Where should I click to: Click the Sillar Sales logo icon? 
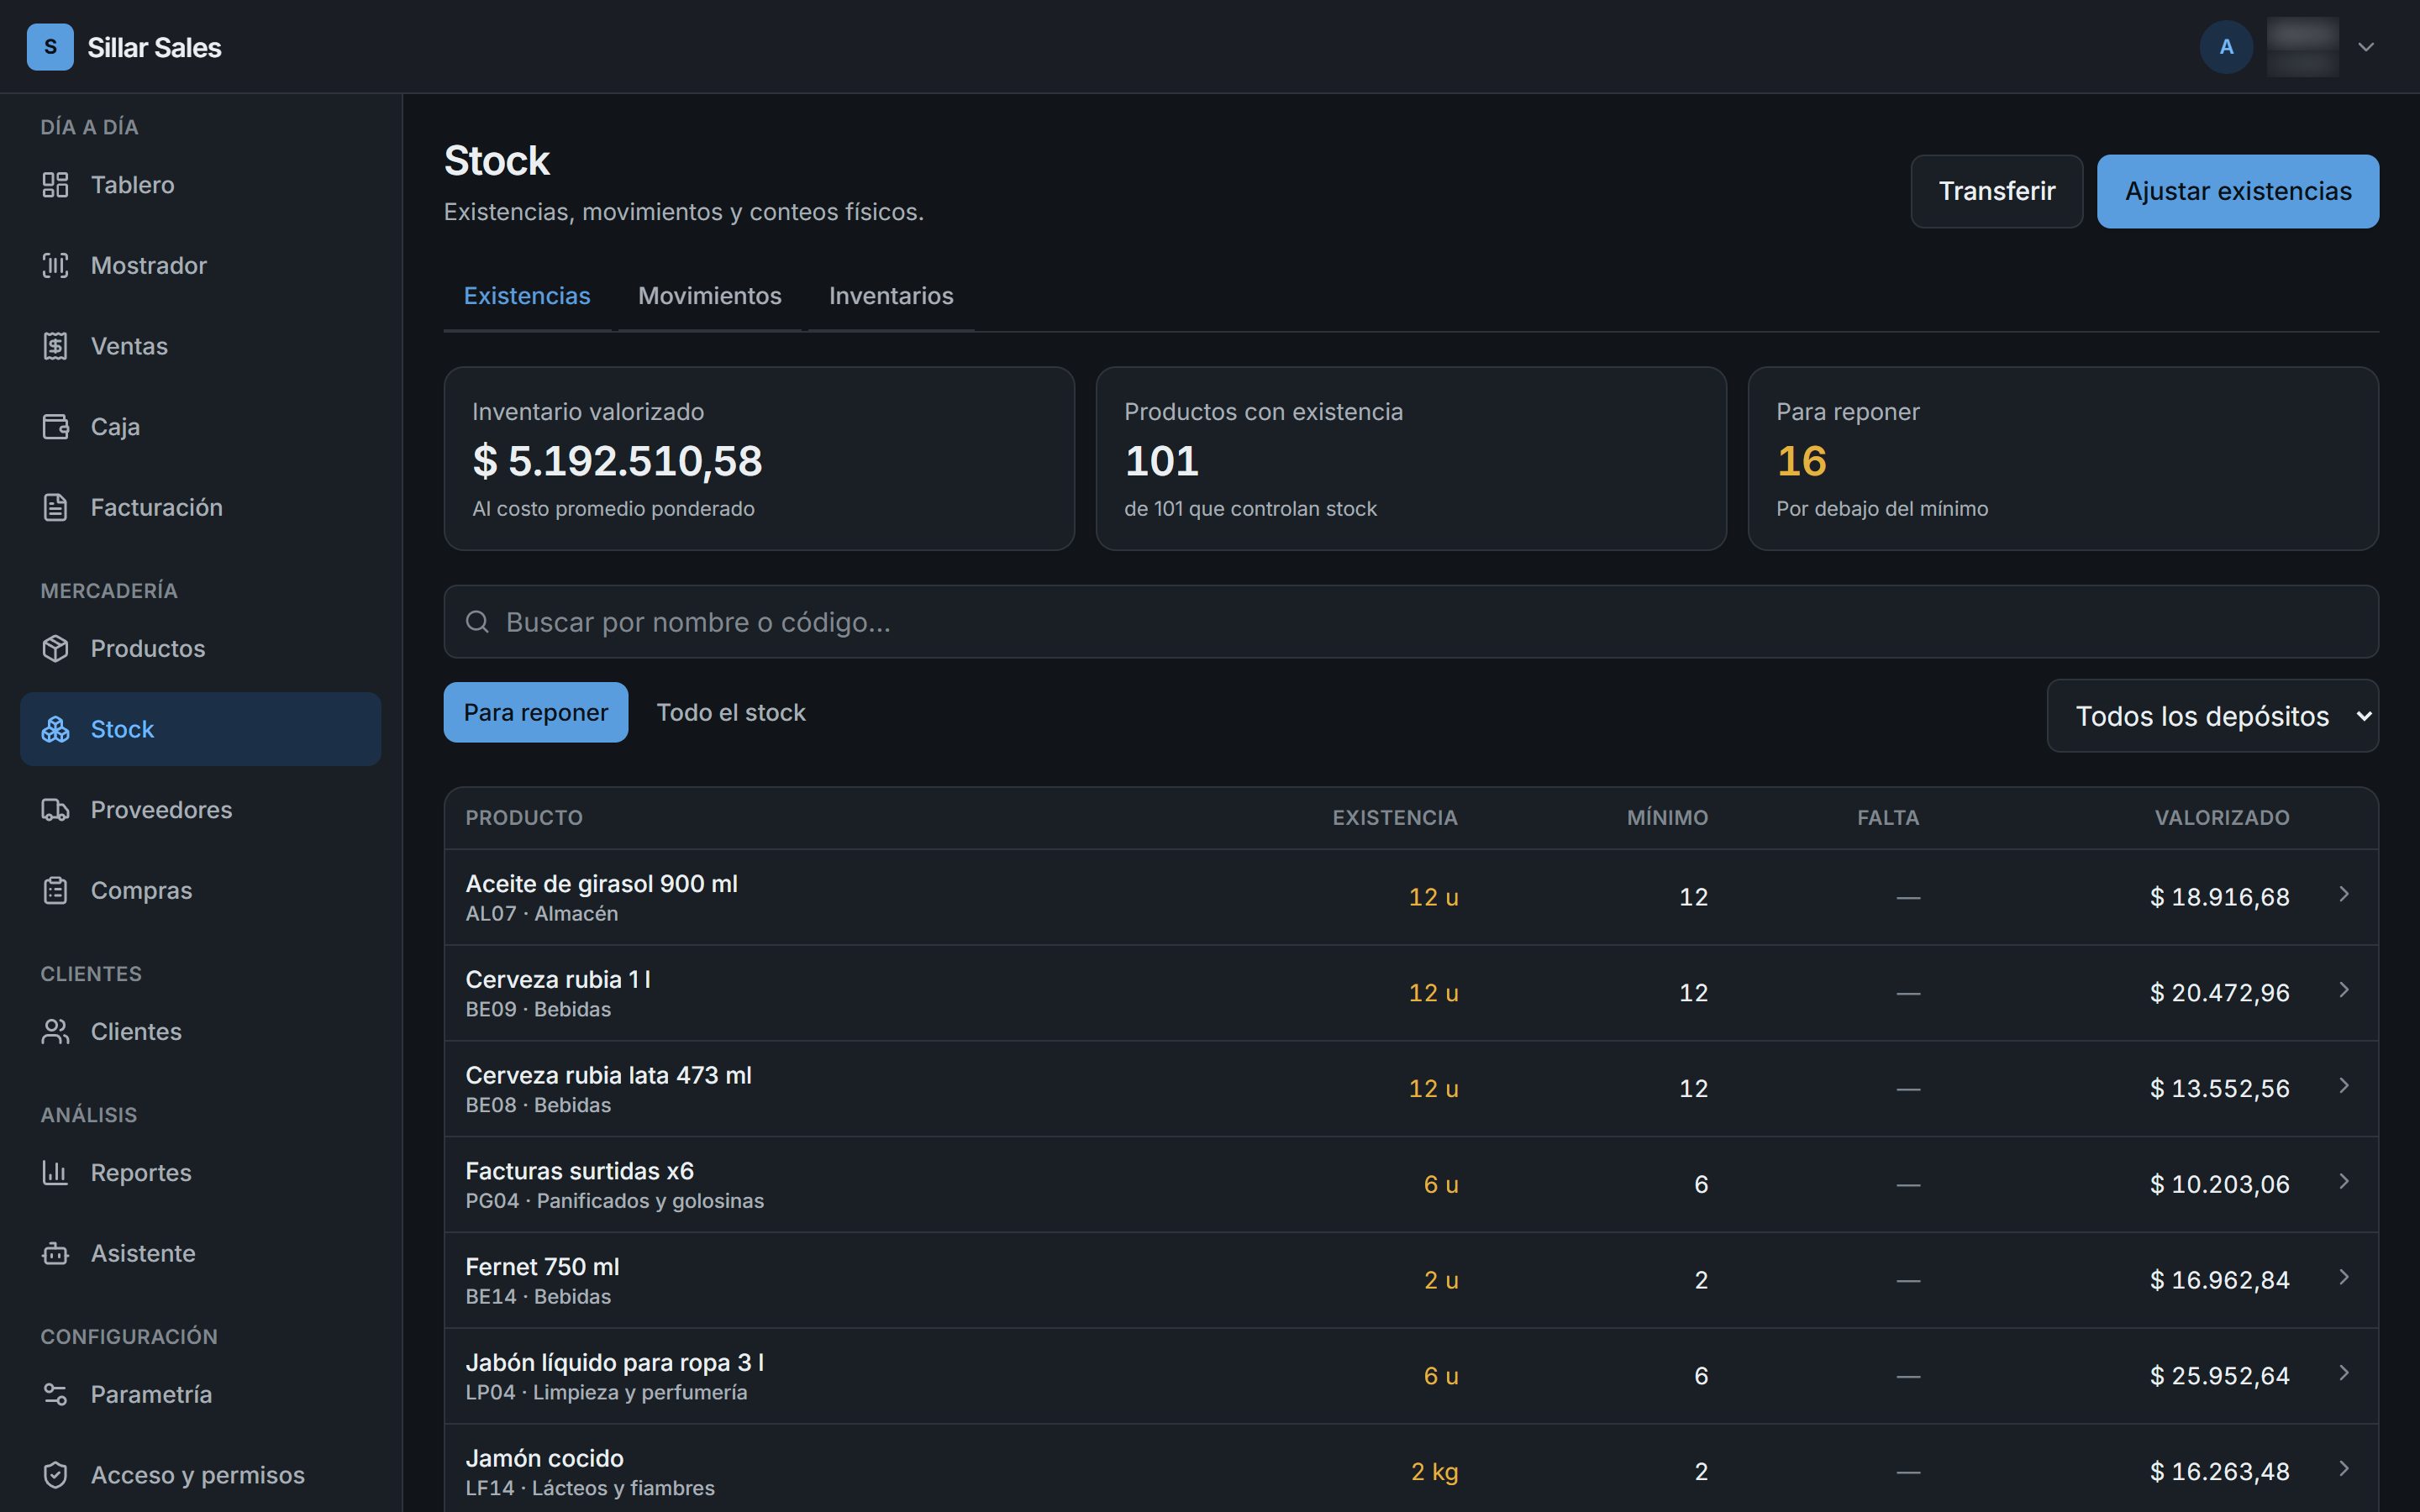50,47
